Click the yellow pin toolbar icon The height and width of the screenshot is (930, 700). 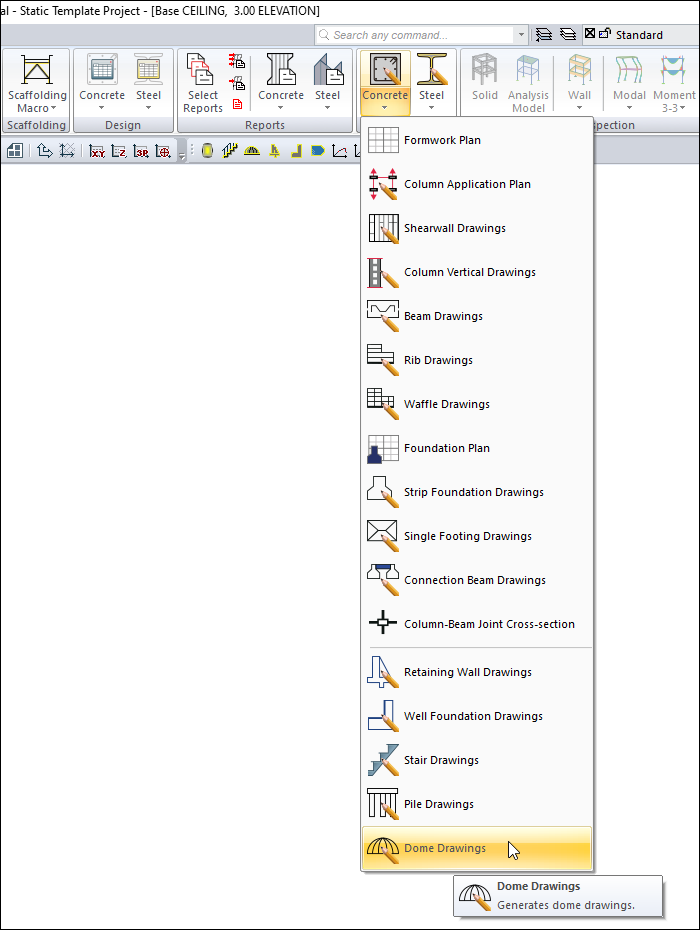[274, 151]
